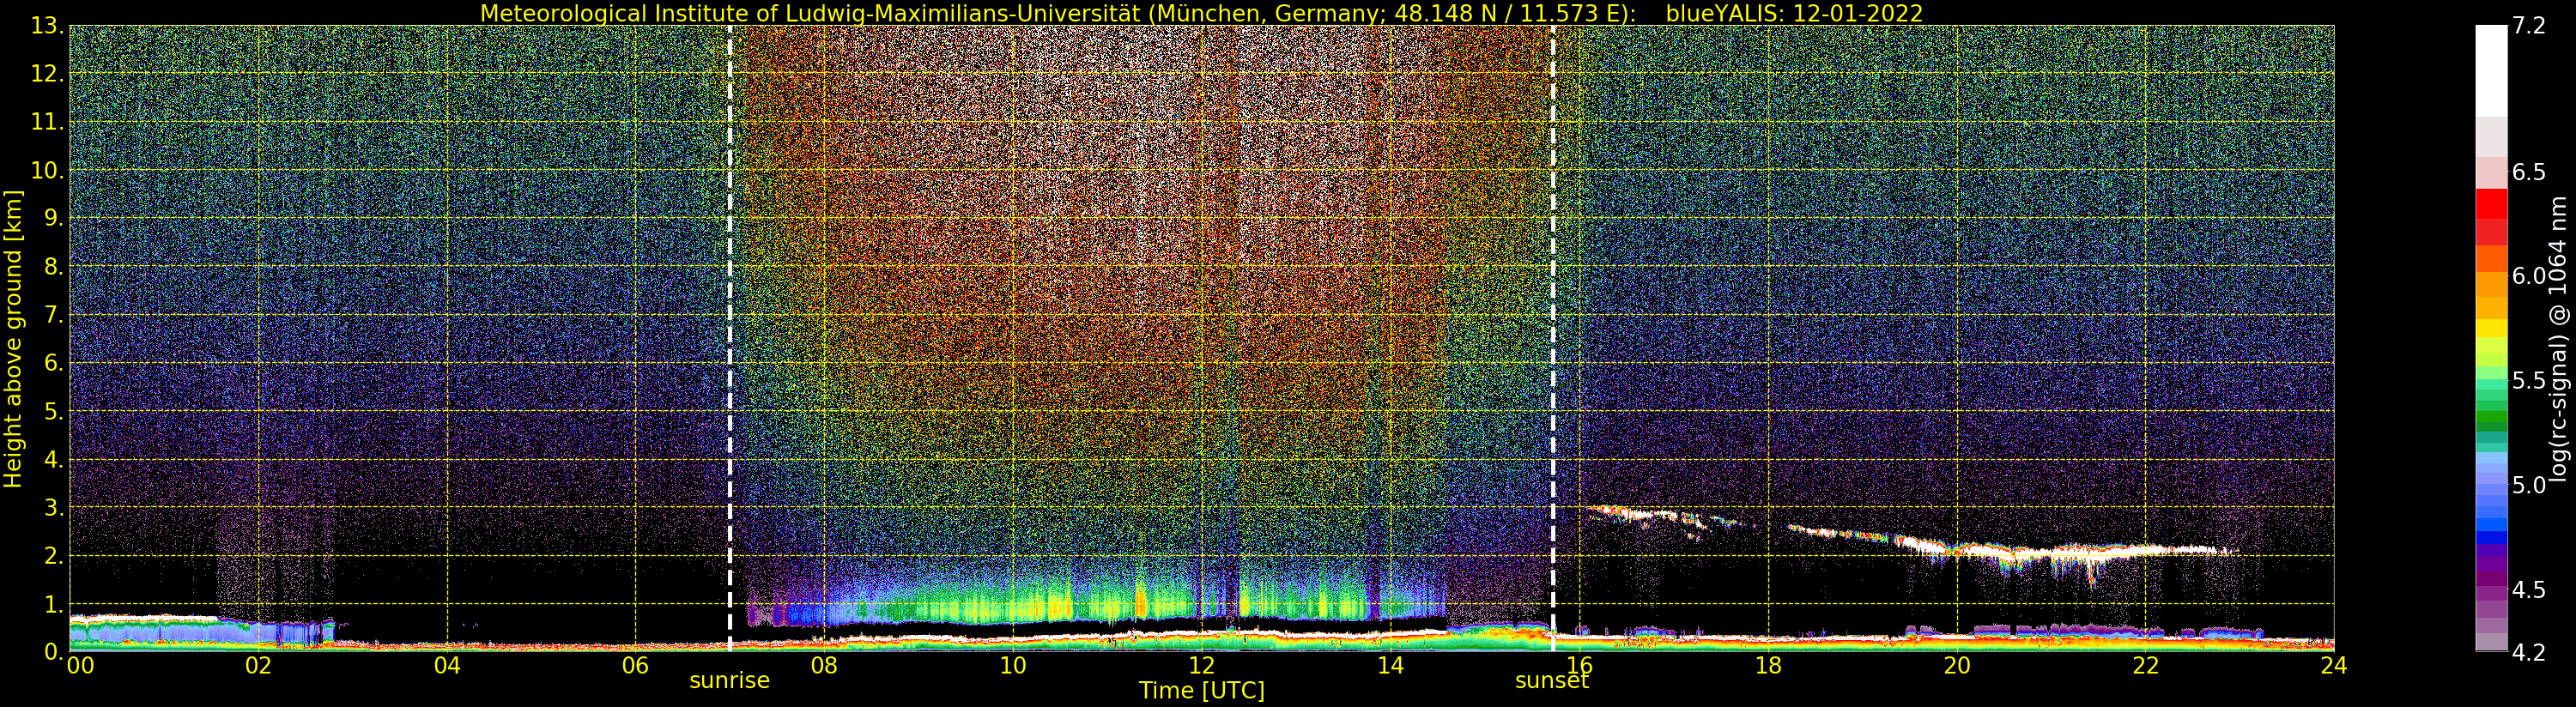Click the "11." height axis tick label
Screen dimensions: 2576x707
click(48, 122)
